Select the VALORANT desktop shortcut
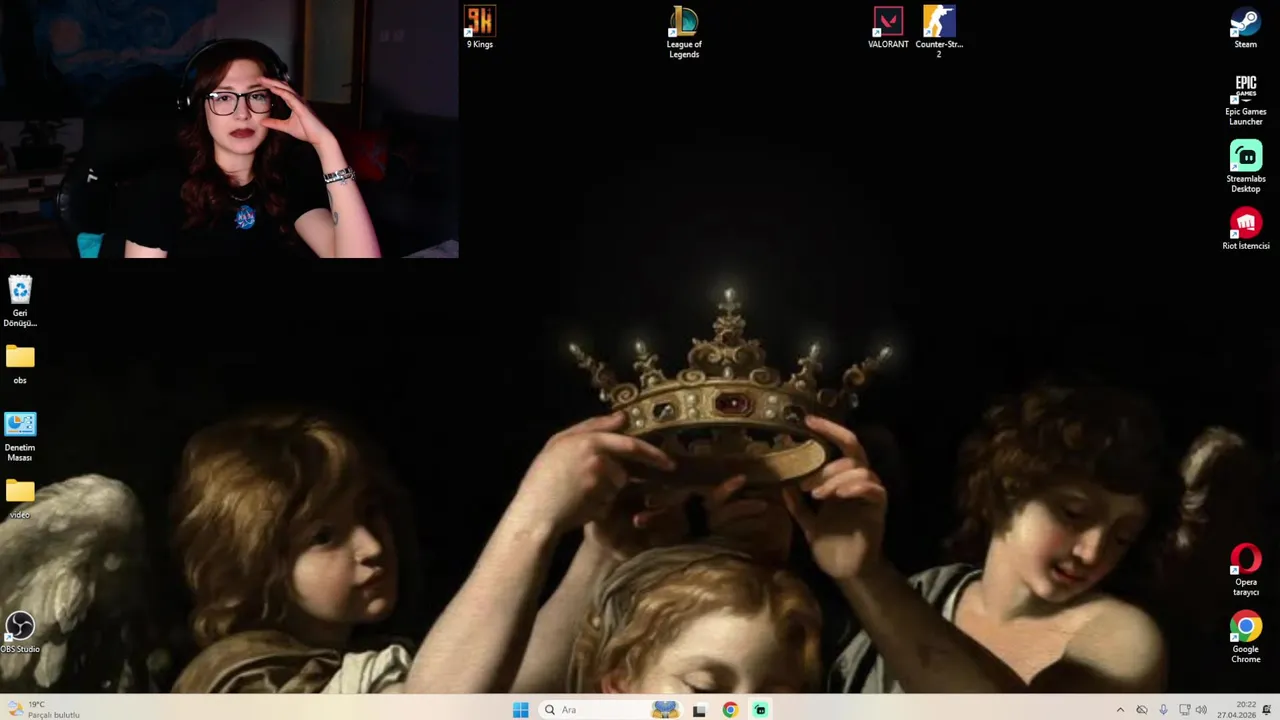The width and height of the screenshot is (1280, 720). pyautogui.click(x=888, y=27)
